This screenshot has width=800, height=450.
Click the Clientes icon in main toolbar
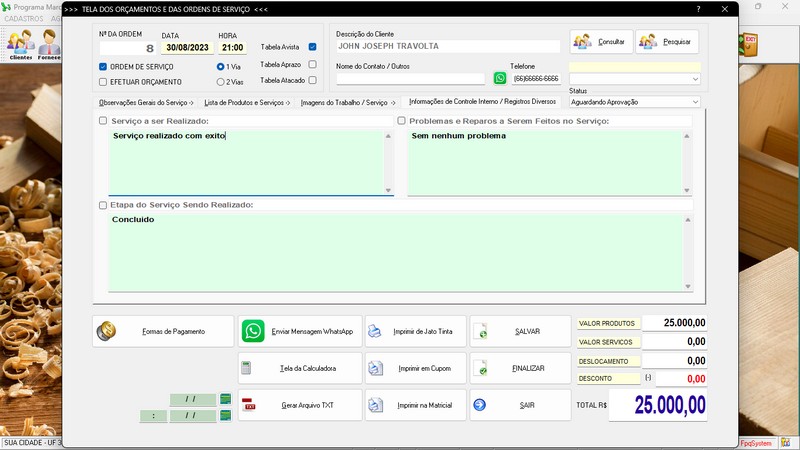pyautogui.click(x=20, y=44)
